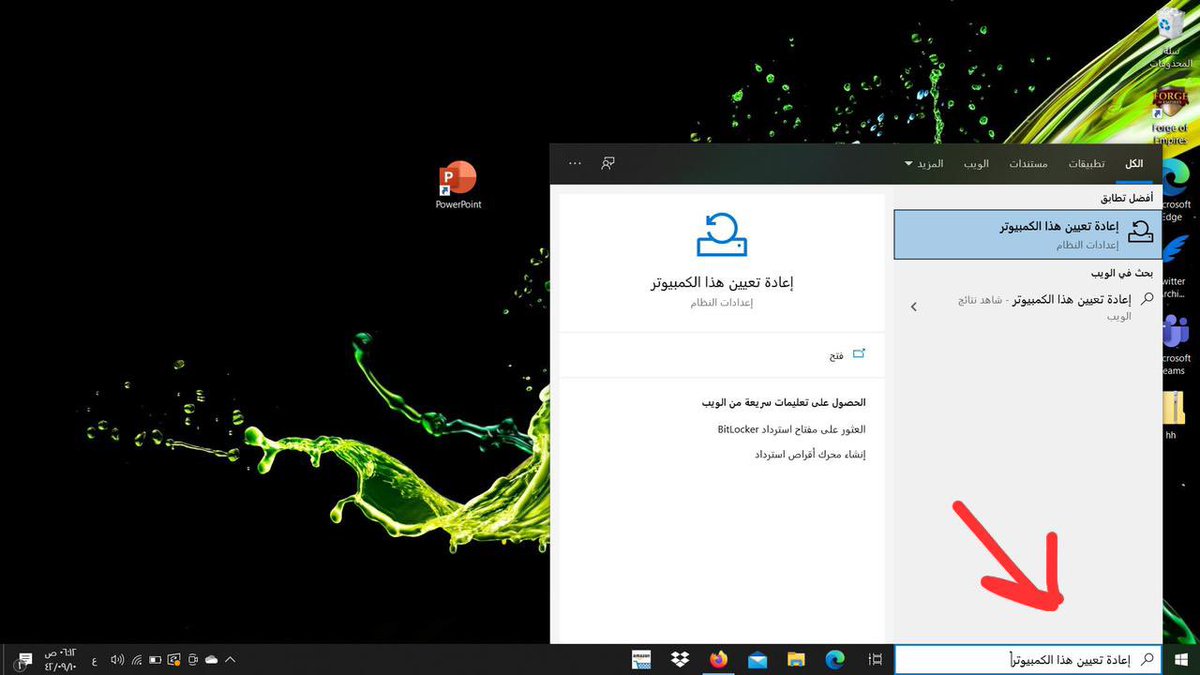Open the OneDrive cloud tray icon
This screenshot has width=1200, height=675.
click(211, 660)
